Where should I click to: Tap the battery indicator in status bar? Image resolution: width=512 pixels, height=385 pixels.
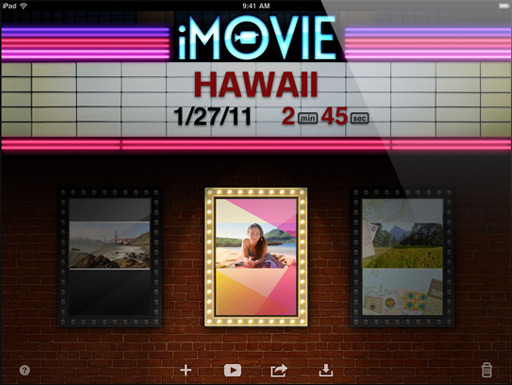point(503,6)
